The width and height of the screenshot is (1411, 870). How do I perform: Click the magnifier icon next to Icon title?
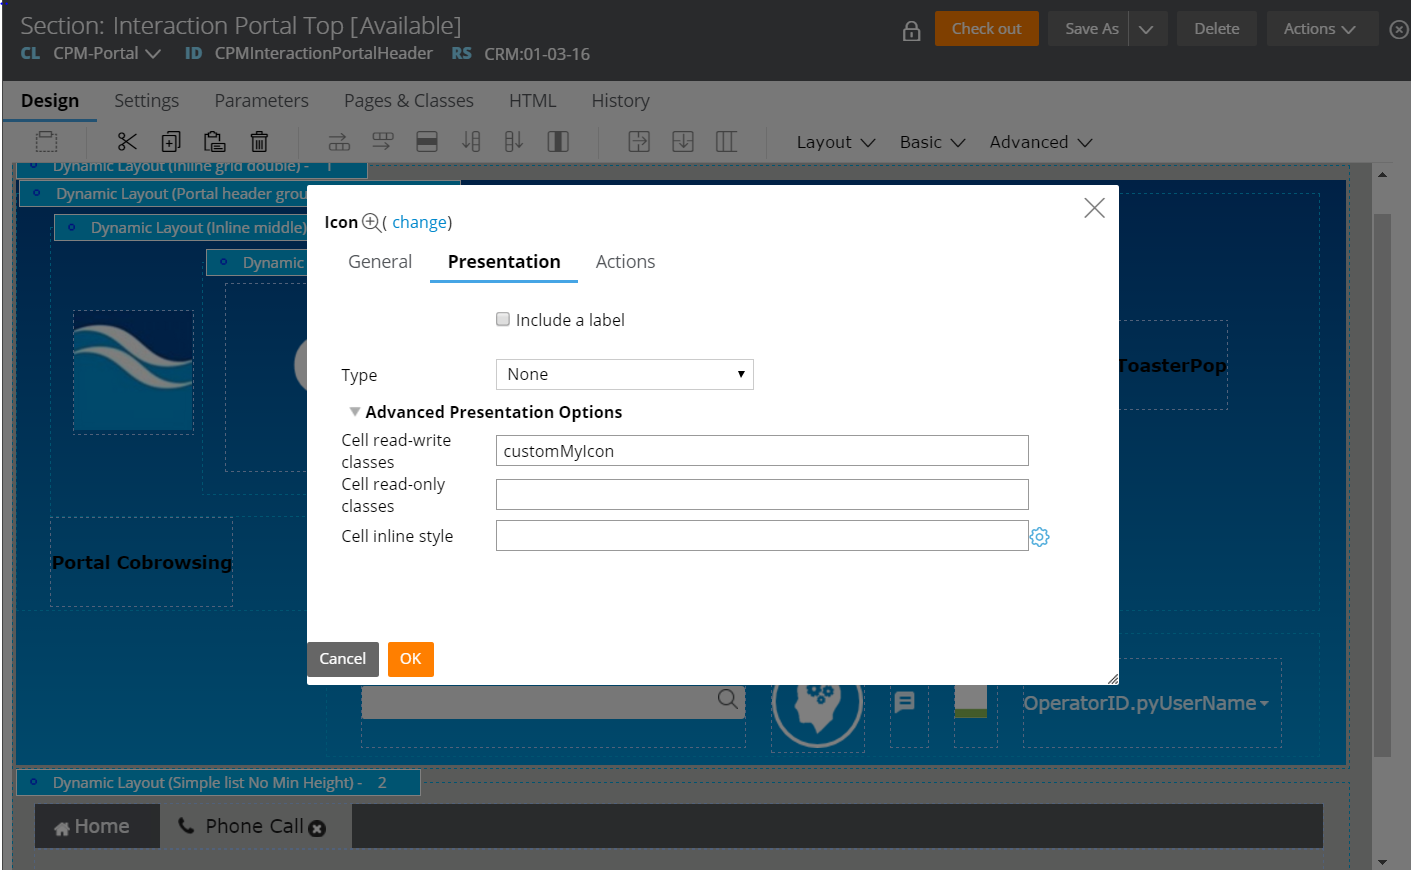[371, 222]
